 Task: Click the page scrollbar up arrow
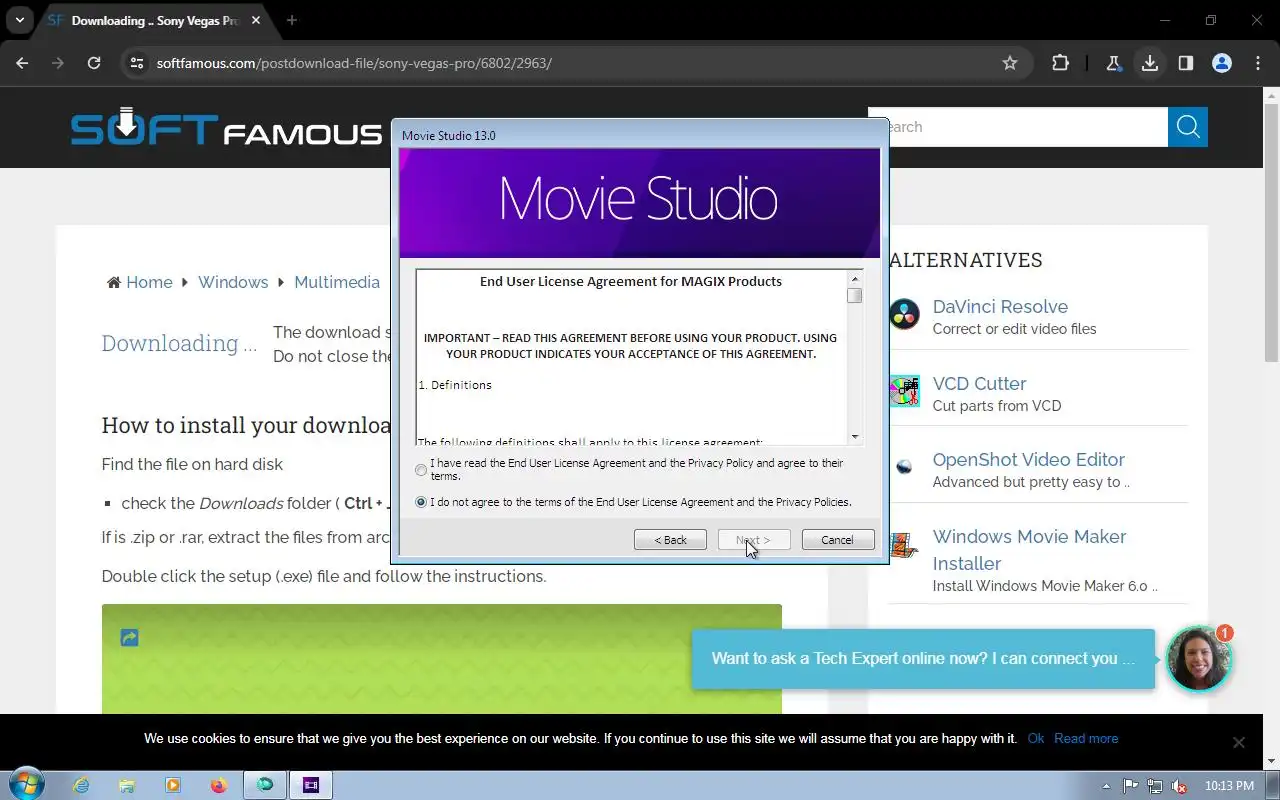point(1272,96)
